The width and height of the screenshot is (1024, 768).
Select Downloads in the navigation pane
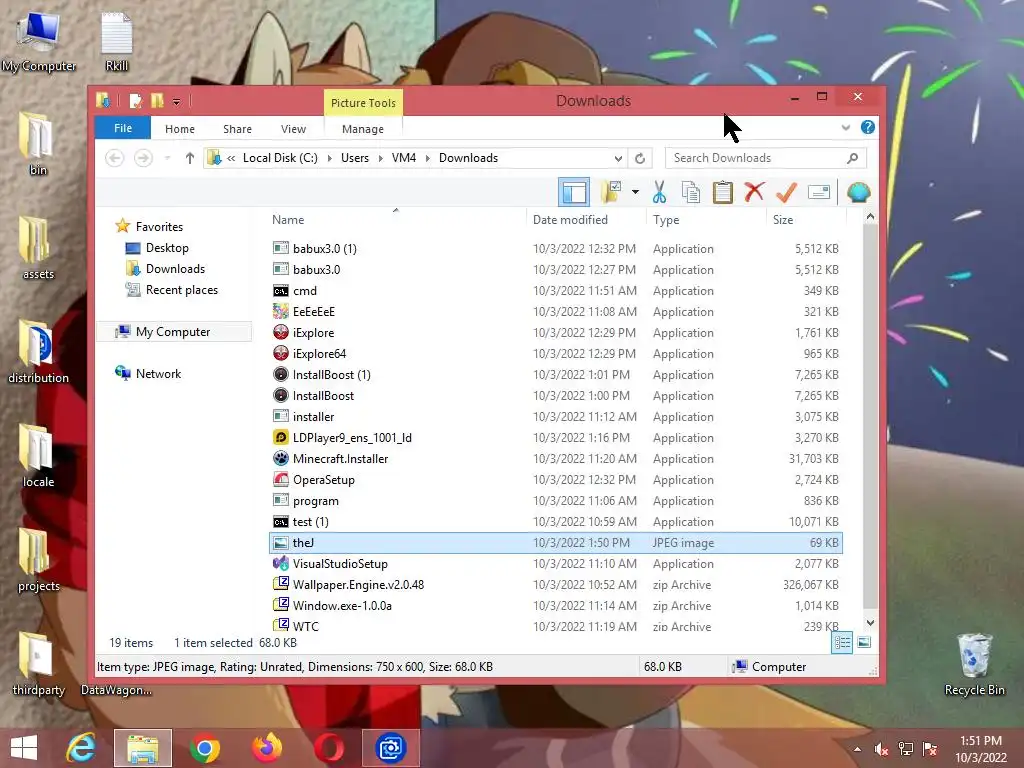click(175, 269)
